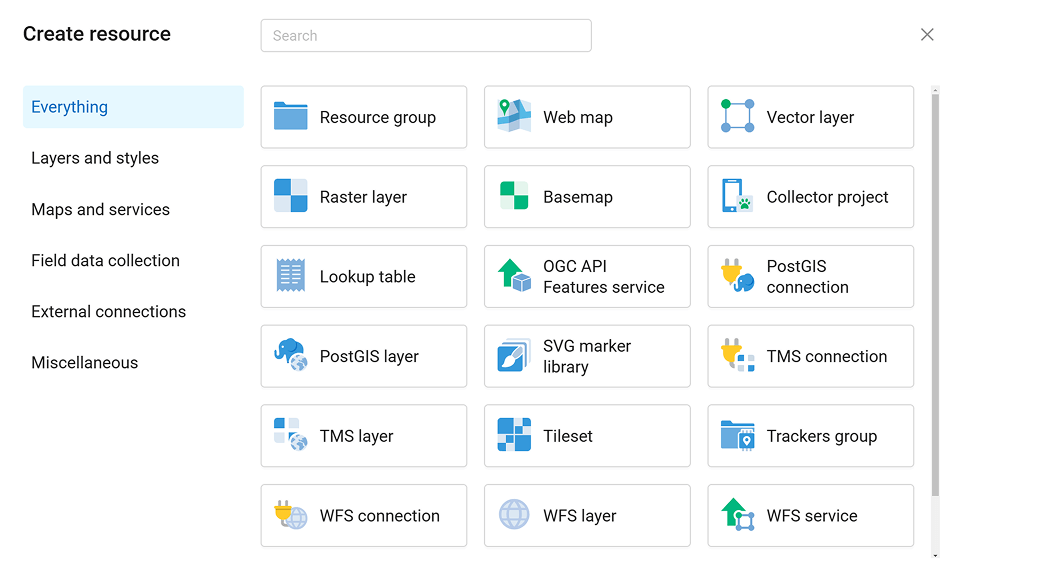Create a Basemap resource

pos(587,197)
